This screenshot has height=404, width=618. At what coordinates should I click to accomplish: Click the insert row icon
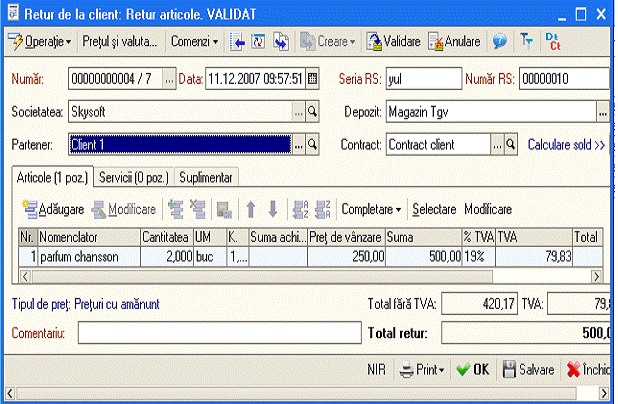coord(176,209)
